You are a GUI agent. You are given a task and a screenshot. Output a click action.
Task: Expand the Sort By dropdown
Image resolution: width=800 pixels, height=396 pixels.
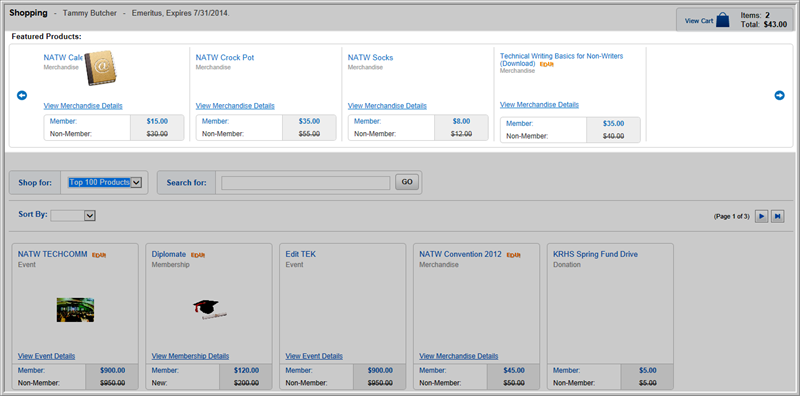[x=73, y=216]
